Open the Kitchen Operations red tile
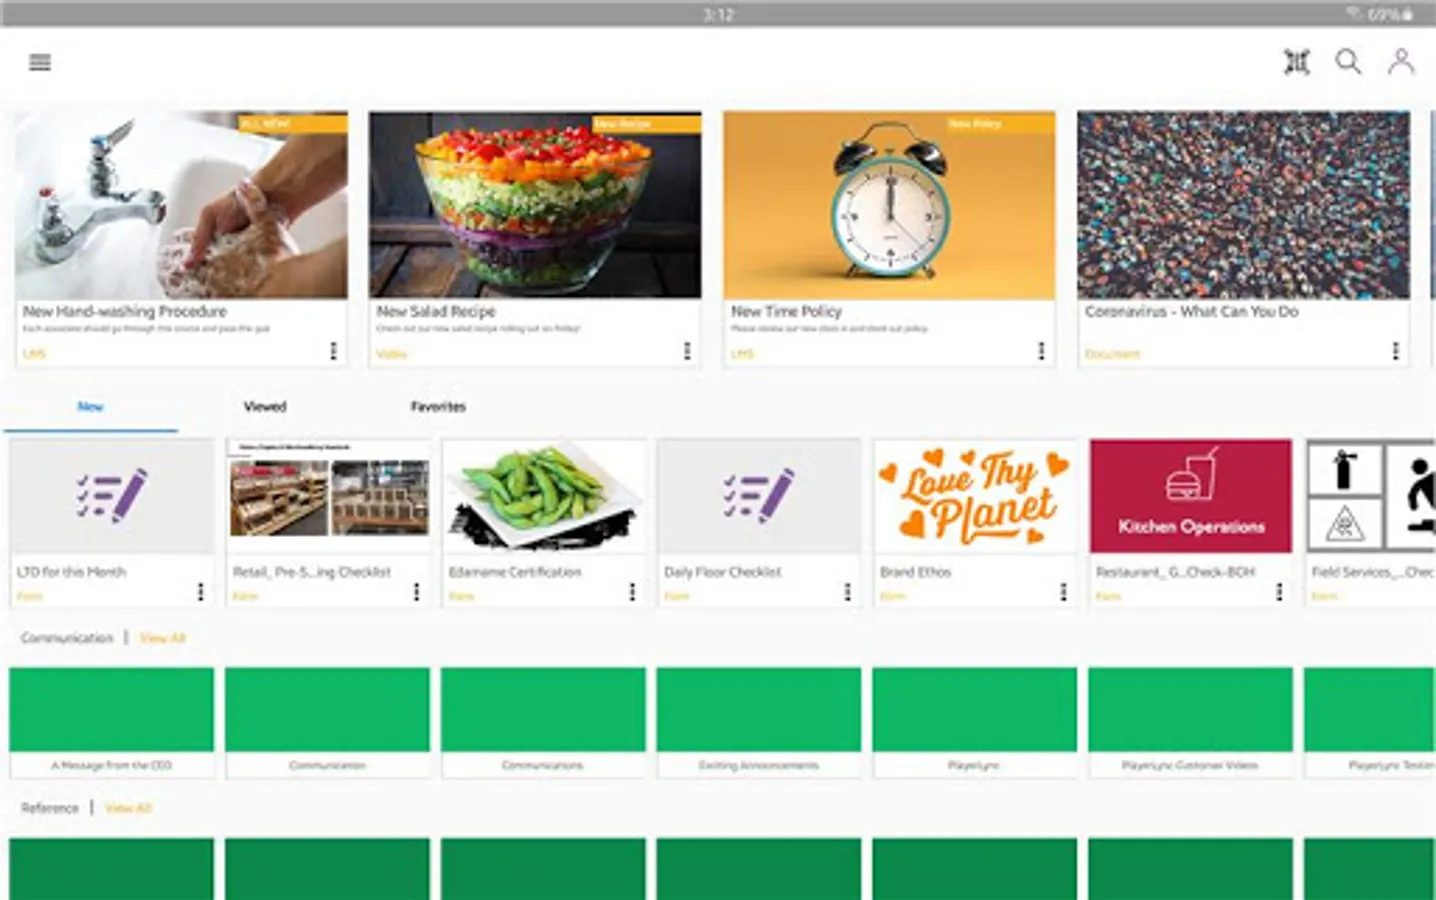Viewport: 1436px width, 900px height. 1190,496
